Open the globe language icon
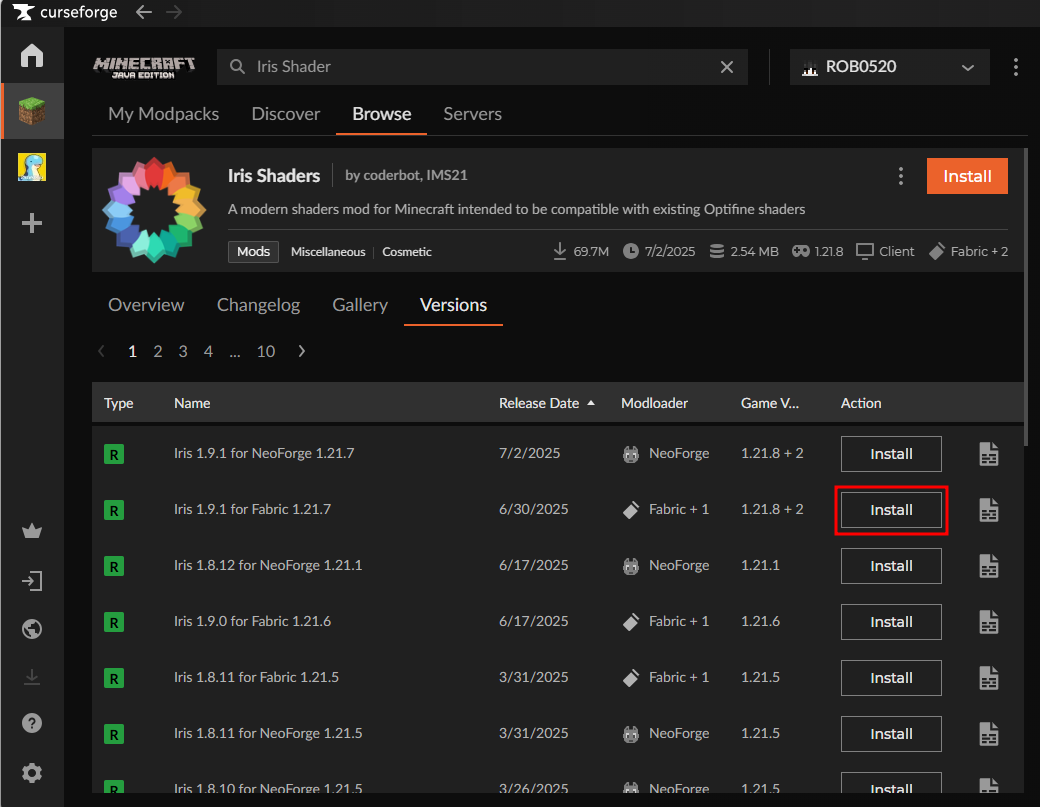The width and height of the screenshot is (1040, 807). click(32, 629)
